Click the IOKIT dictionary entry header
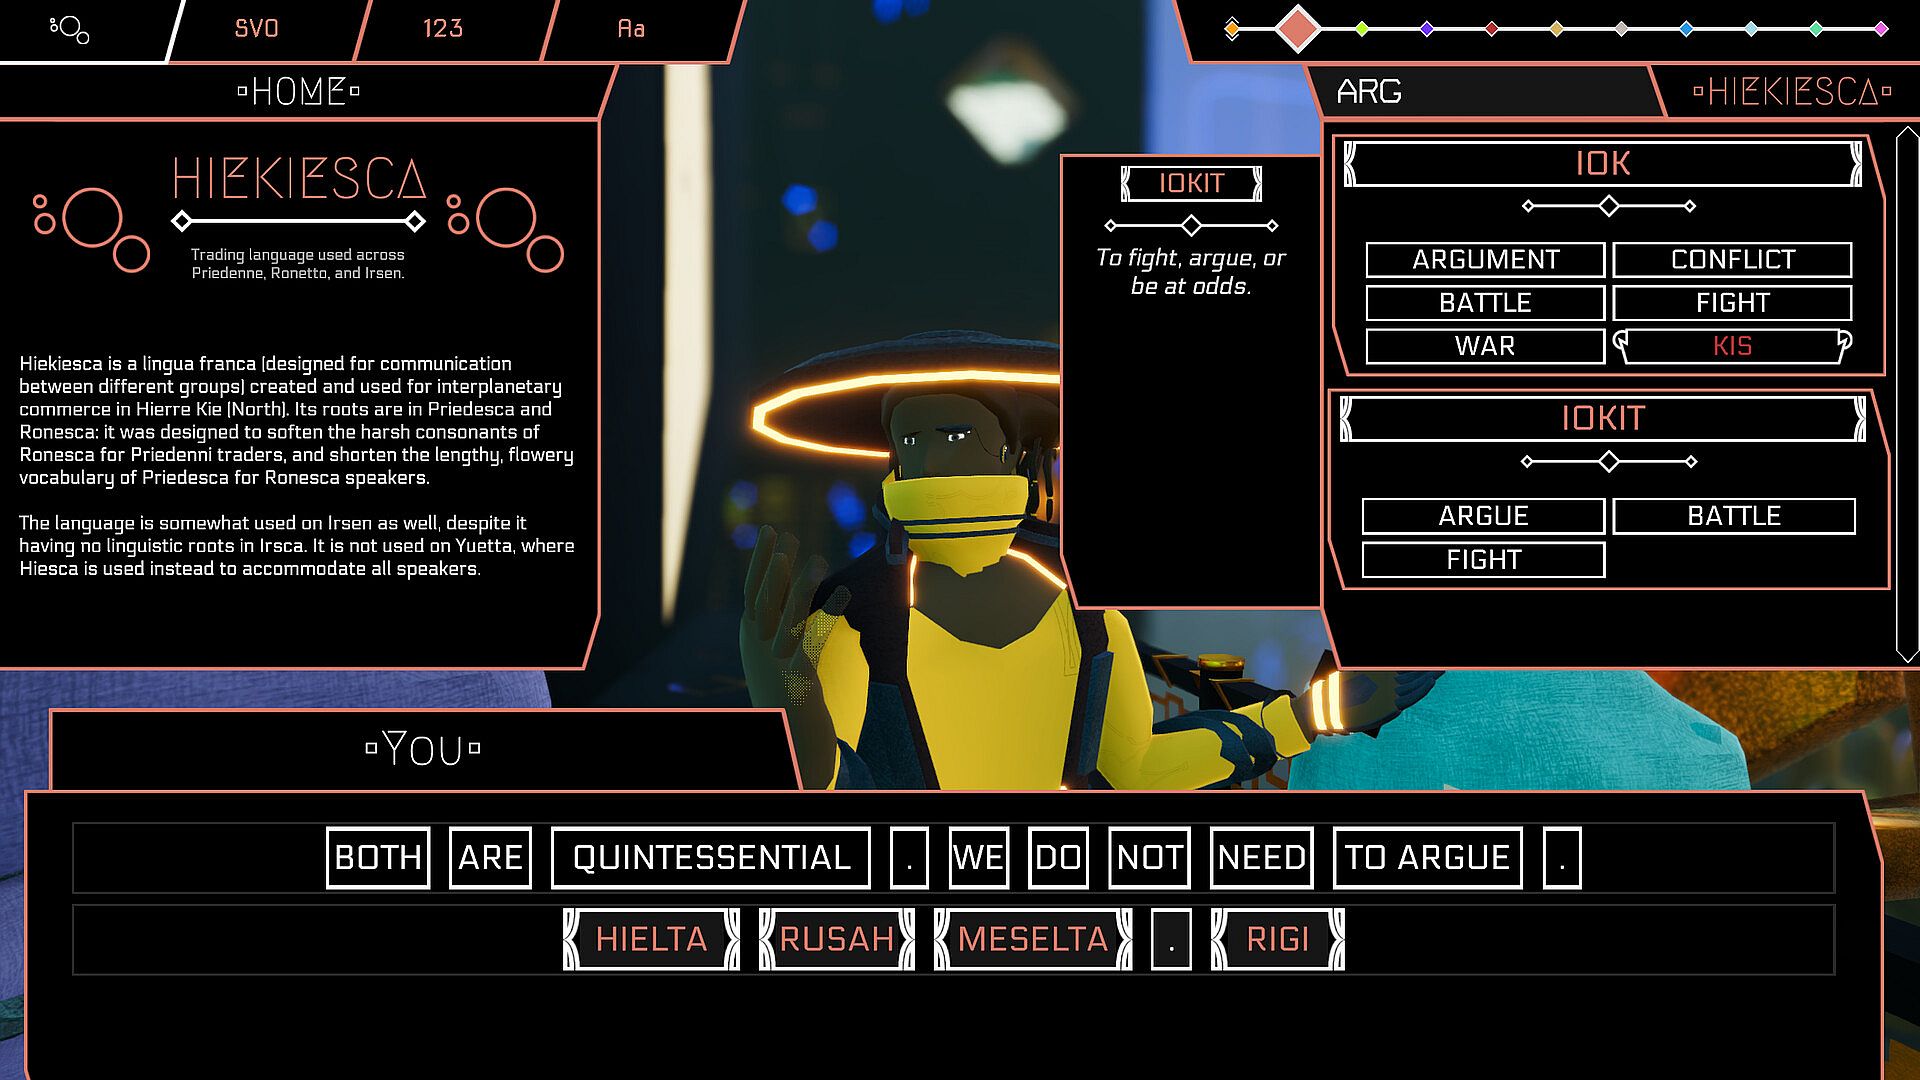 [1602, 419]
